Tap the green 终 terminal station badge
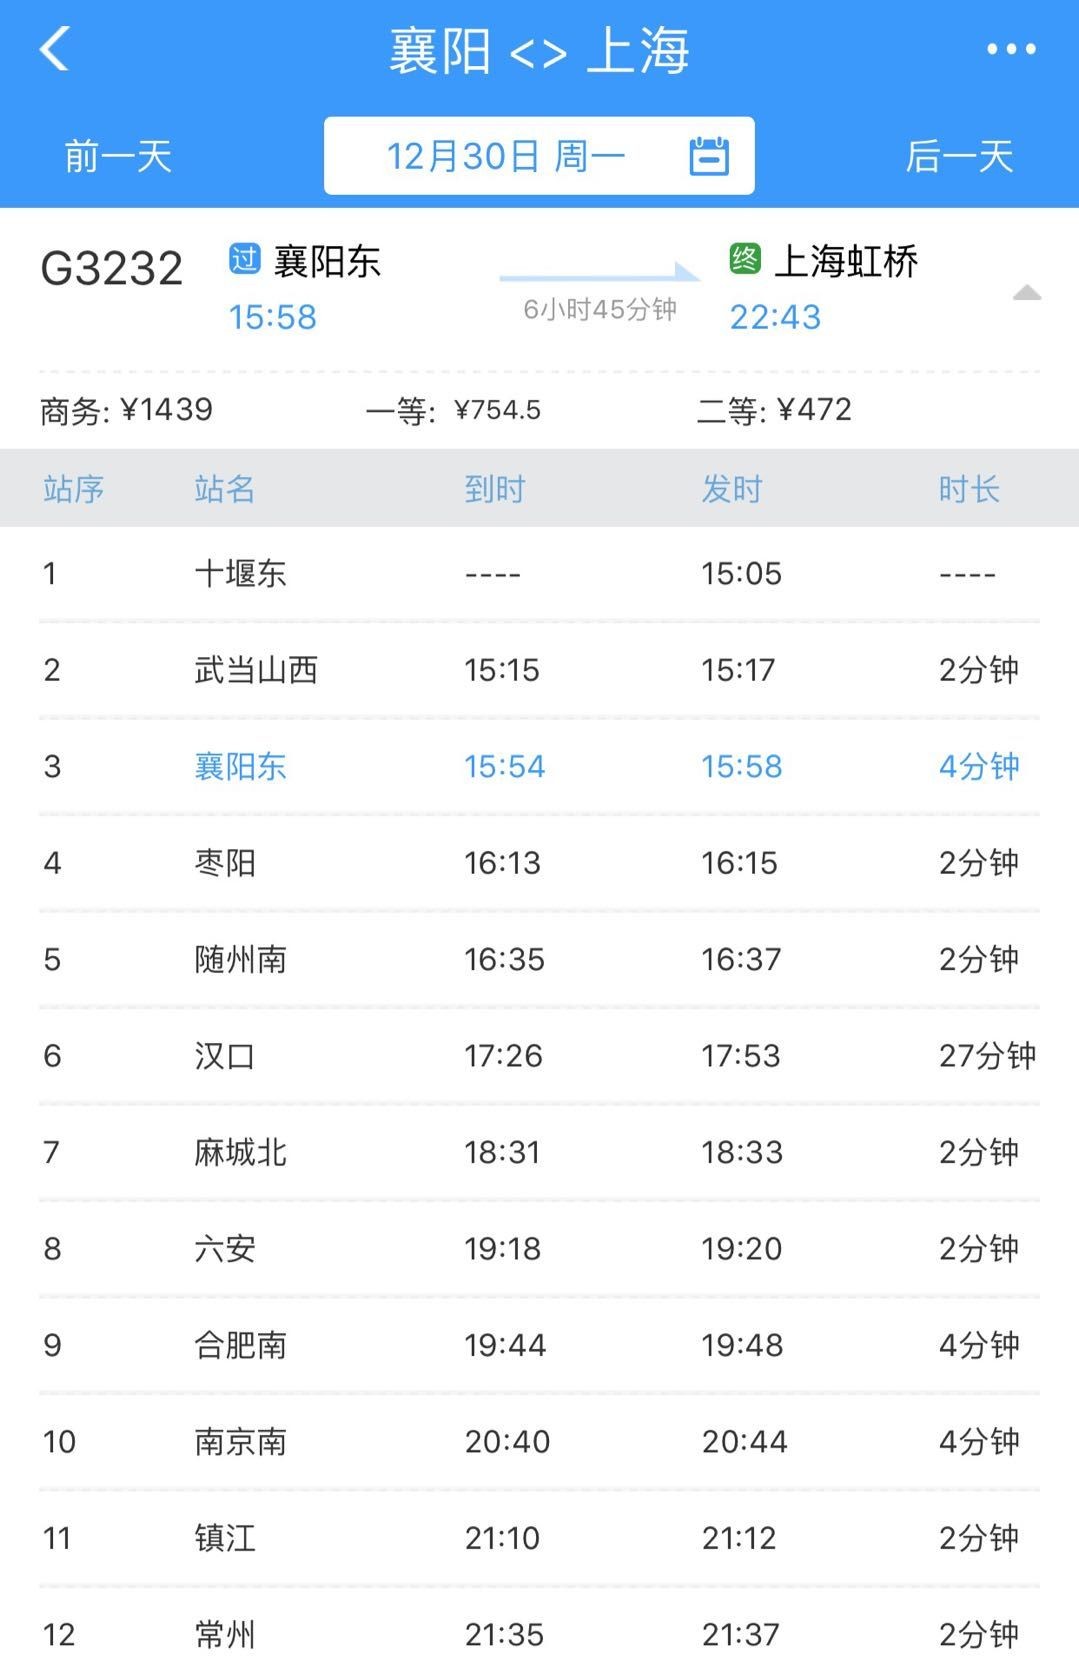 coord(745,259)
